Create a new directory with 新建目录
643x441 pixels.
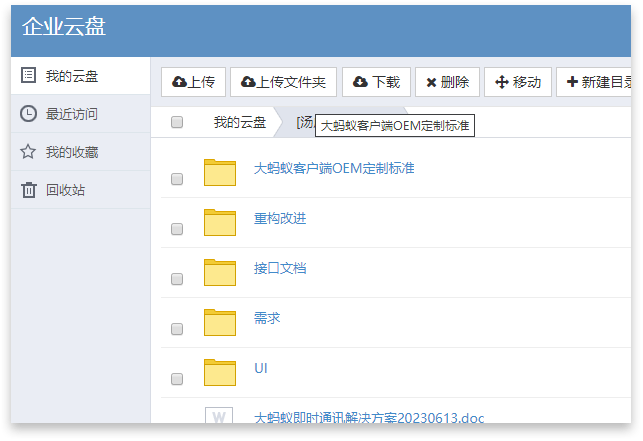pos(598,82)
